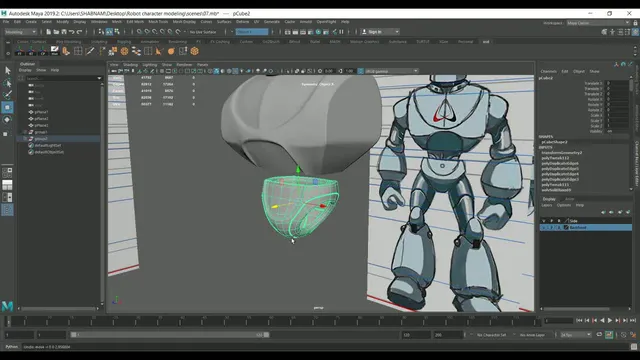
Task: Click the first orange sphere shelf icon
Action: click(124, 51)
